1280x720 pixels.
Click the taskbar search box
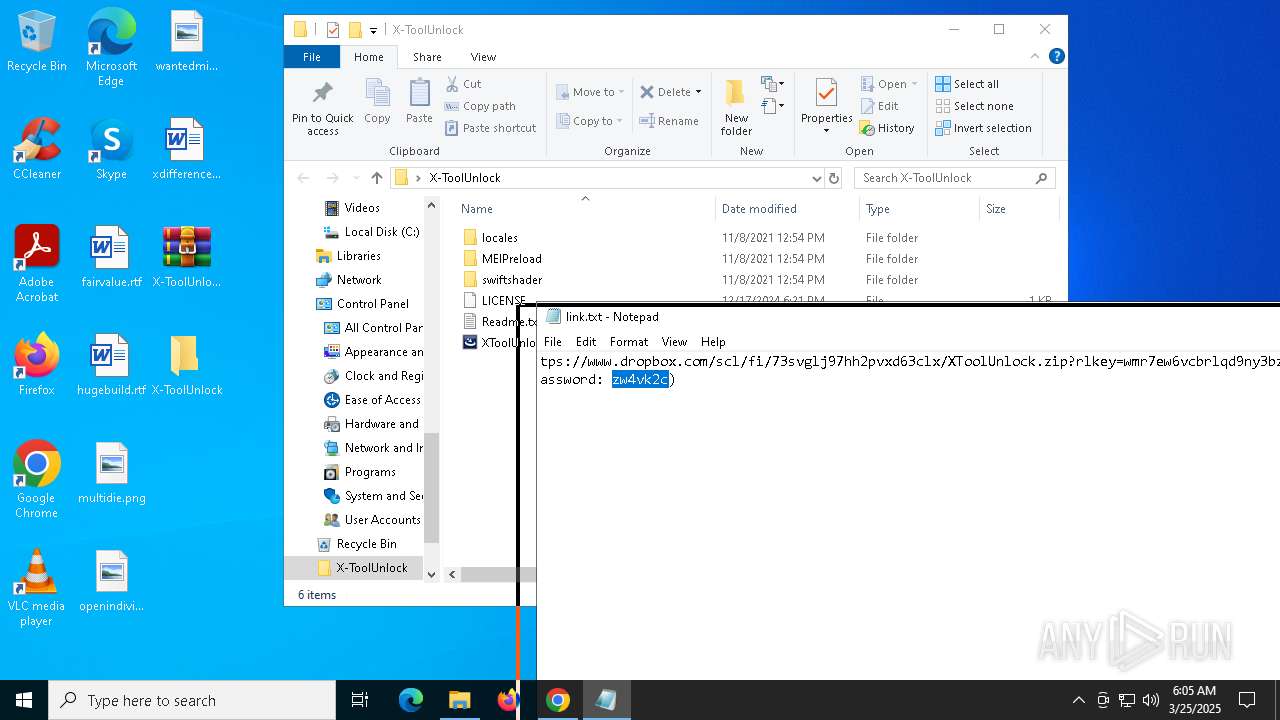[x=192, y=700]
